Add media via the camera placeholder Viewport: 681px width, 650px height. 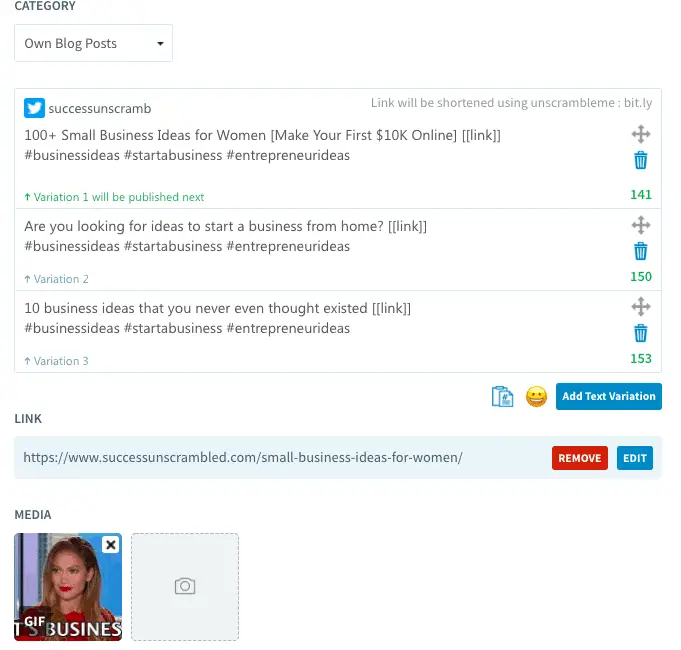coord(185,587)
